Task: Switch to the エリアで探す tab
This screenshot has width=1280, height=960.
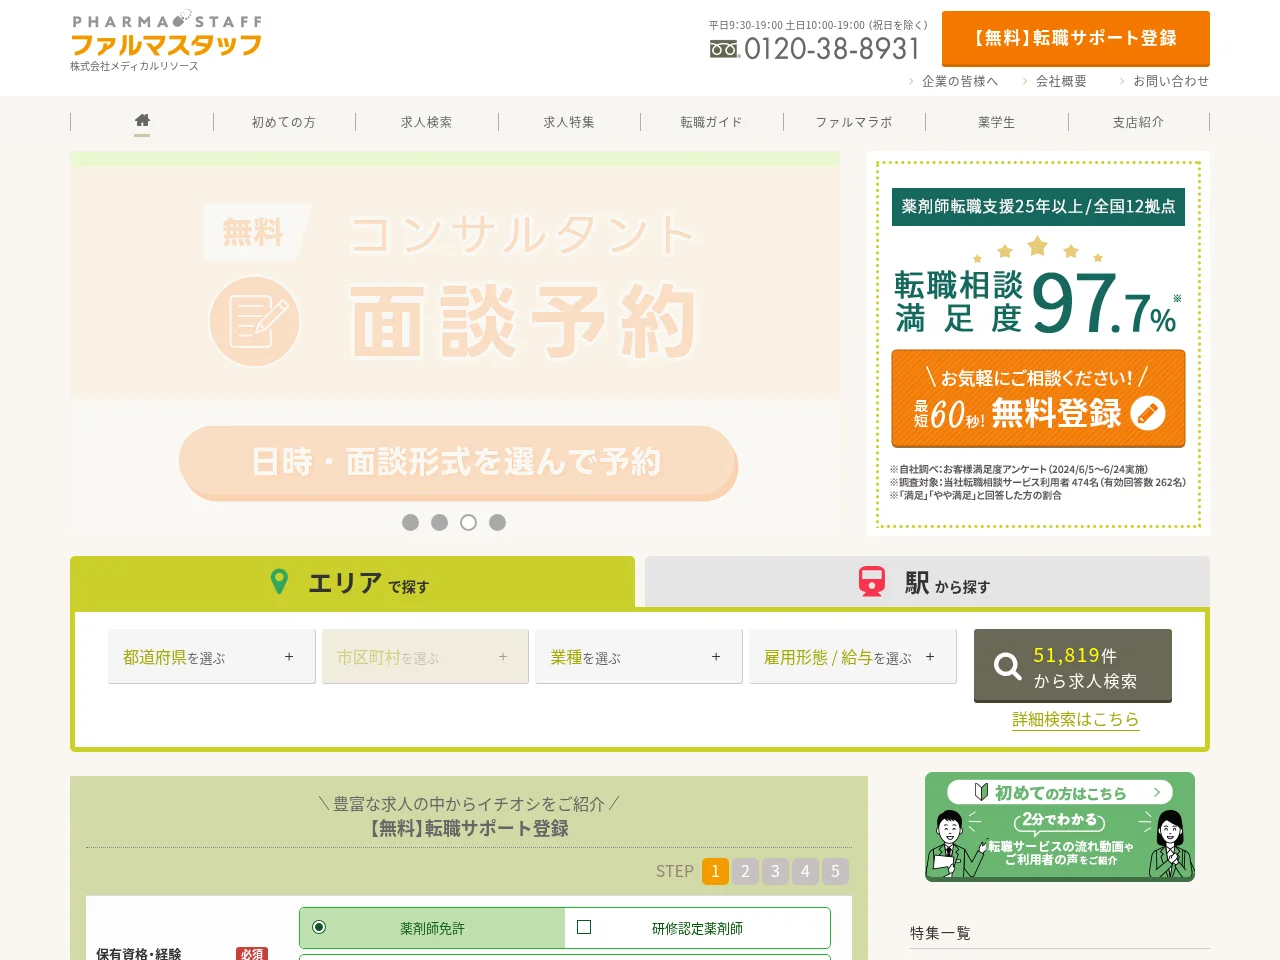Action: (x=352, y=582)
